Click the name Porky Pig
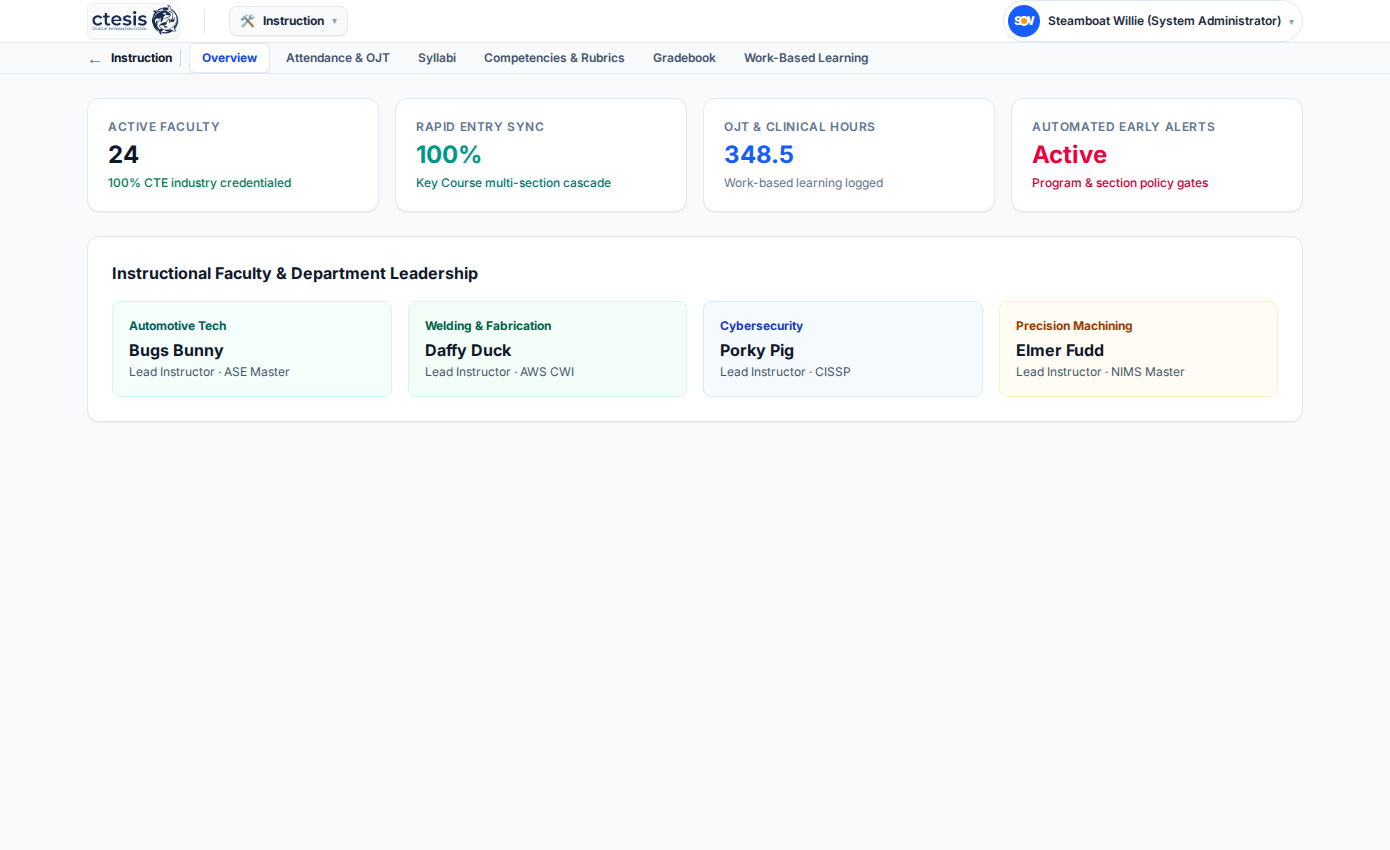The height and width of the screenshot is (850, 1390). pos(757,350)
